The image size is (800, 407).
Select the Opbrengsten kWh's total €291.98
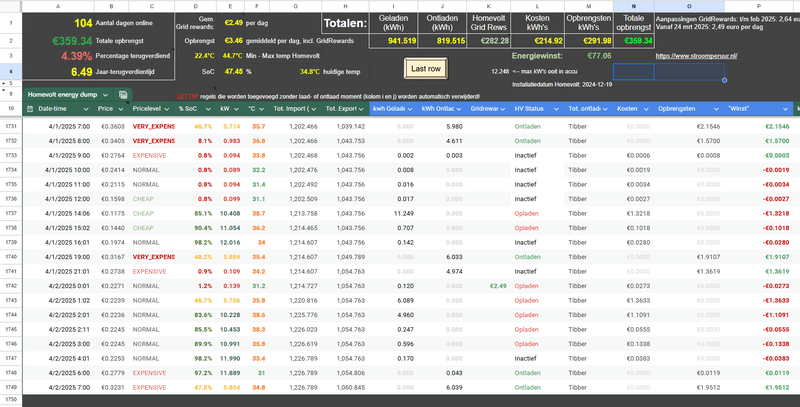click(589, 41)
